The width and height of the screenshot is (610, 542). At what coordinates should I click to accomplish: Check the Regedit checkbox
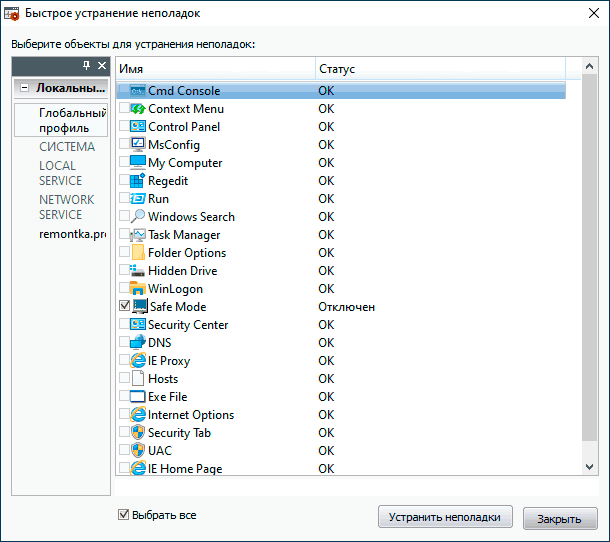(x=124, y=180)
